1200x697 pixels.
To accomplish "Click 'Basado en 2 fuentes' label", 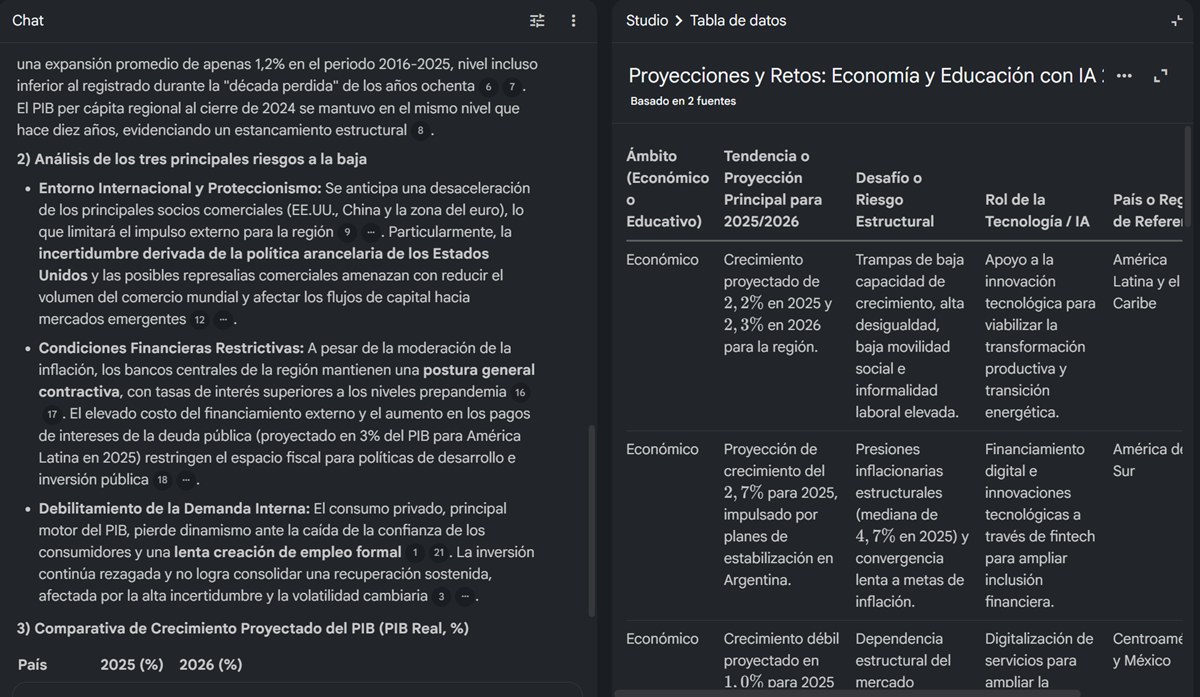I will tap(683, 101).
